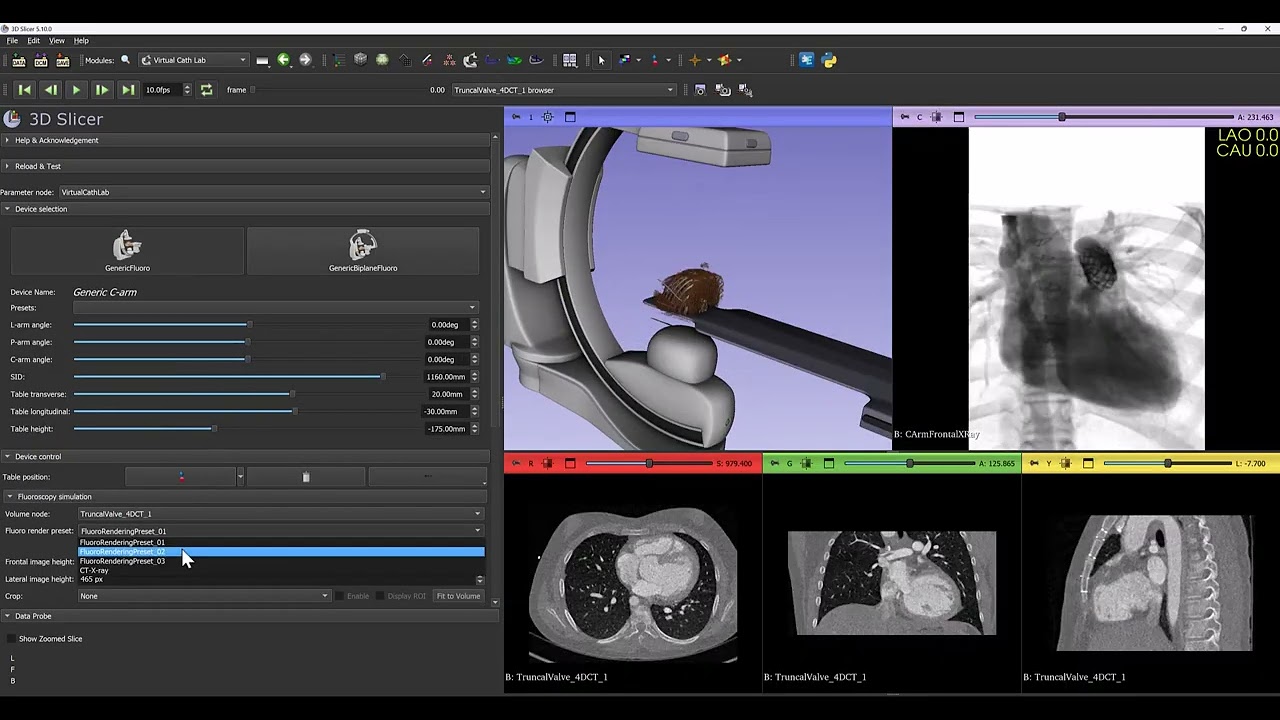The height and width of the screenshot is (720, 1280).
Task: Collapse the Data Probe section
Action: click(249, 616)
